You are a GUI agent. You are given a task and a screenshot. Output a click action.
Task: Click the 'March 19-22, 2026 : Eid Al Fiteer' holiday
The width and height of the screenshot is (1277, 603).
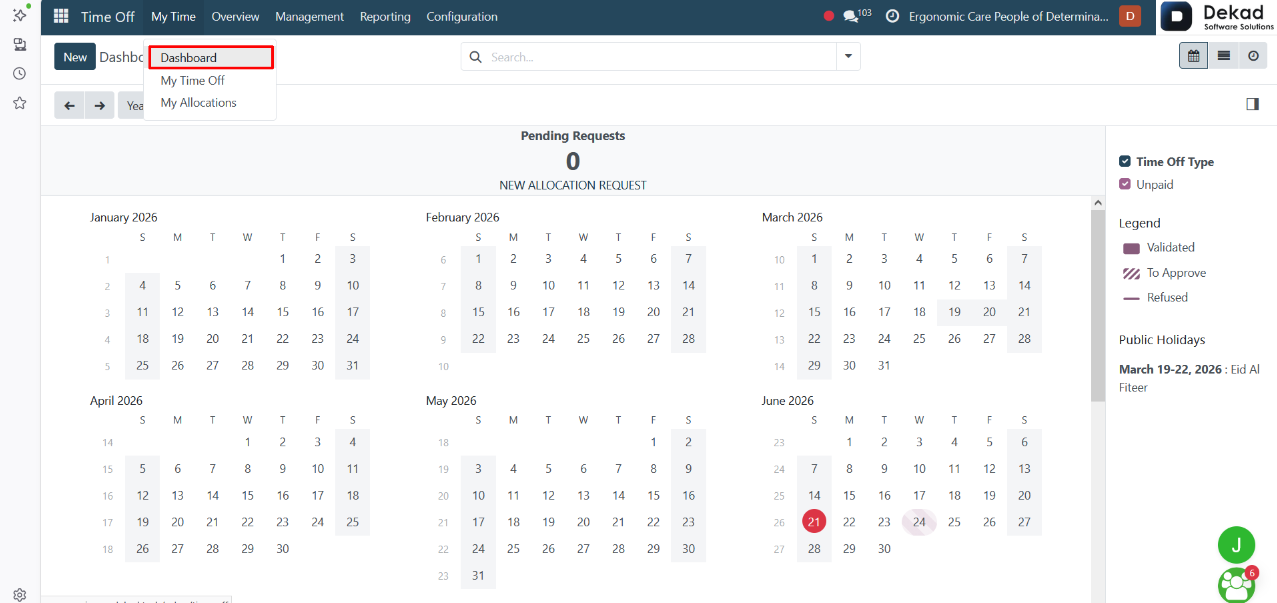click(1189, 378)
